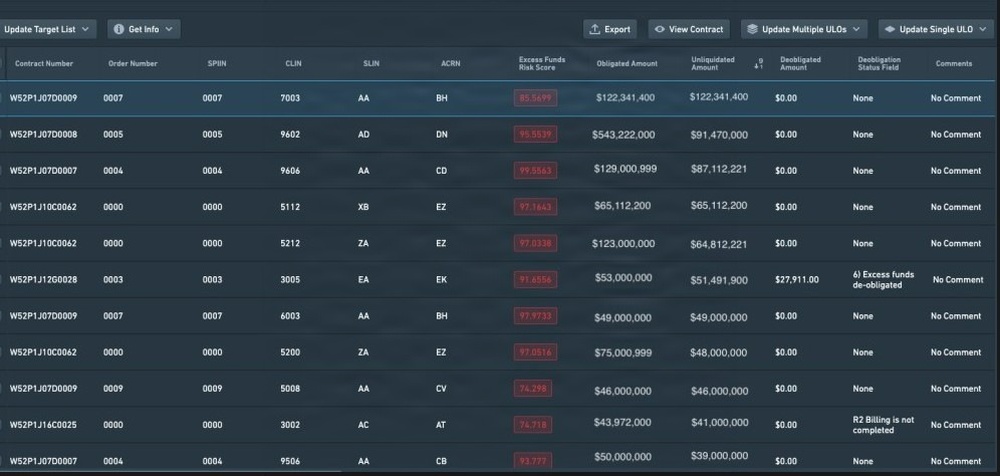Click the View Contract button

click(689, 29)
